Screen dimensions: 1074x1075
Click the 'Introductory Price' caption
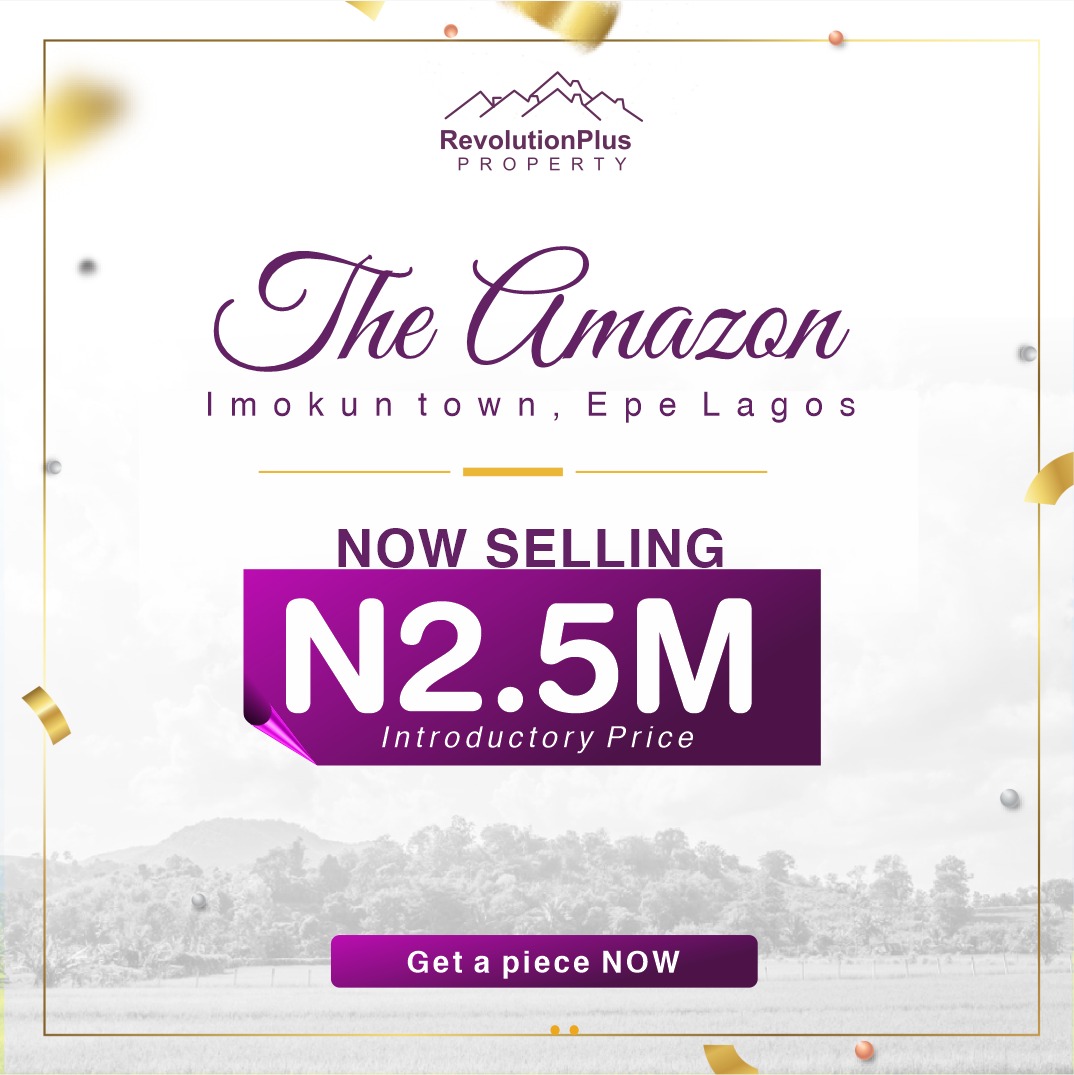pos(538,738)
